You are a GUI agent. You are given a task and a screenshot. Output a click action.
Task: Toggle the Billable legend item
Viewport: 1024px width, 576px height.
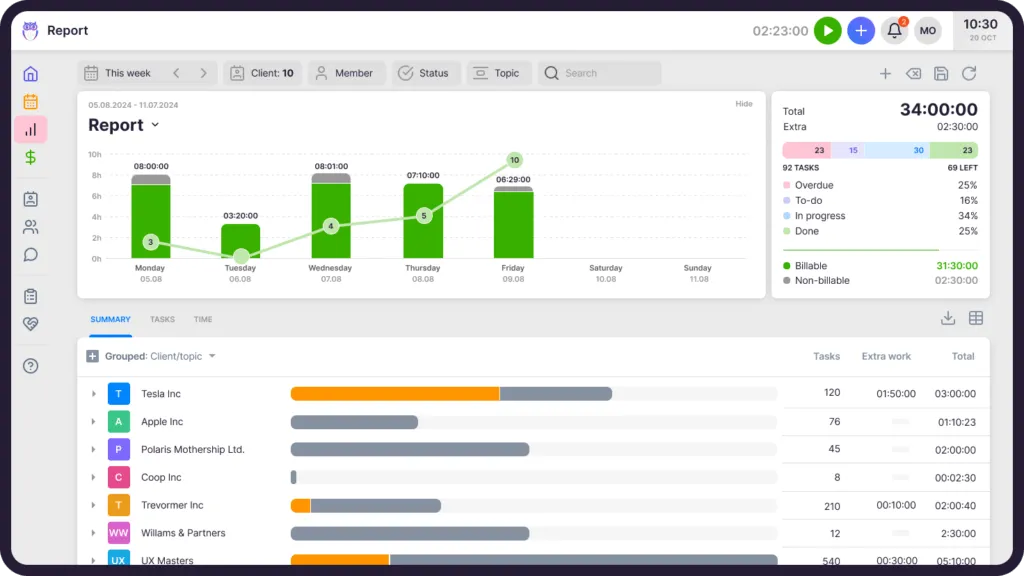coord(812,265)
